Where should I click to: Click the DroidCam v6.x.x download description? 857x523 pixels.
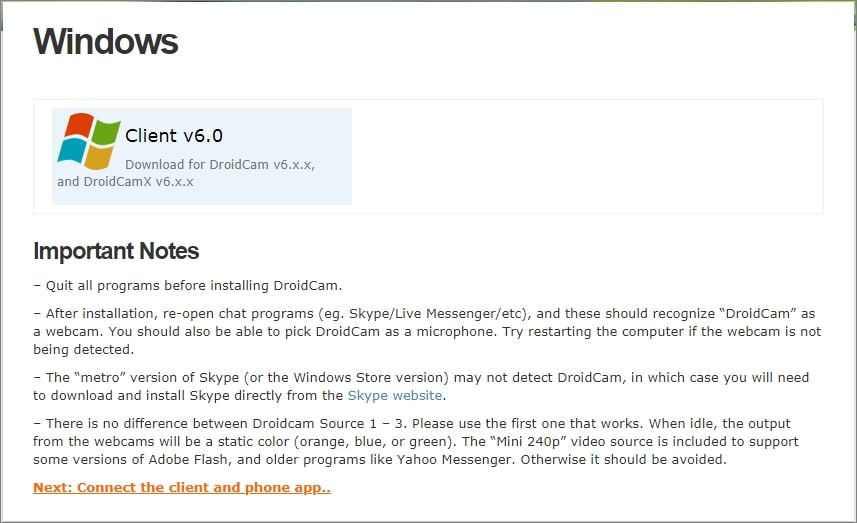pos(220,164)
